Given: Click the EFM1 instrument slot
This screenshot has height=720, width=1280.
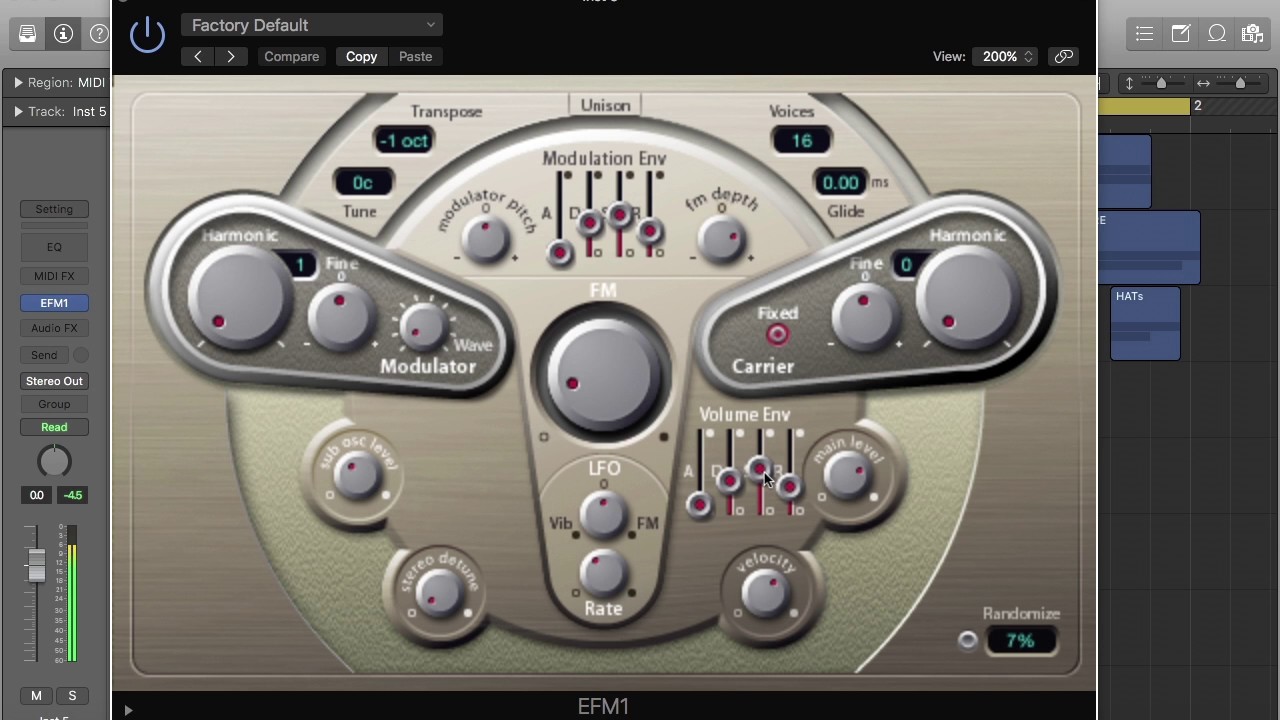Looking at the screenshot, I should [54, 303].
